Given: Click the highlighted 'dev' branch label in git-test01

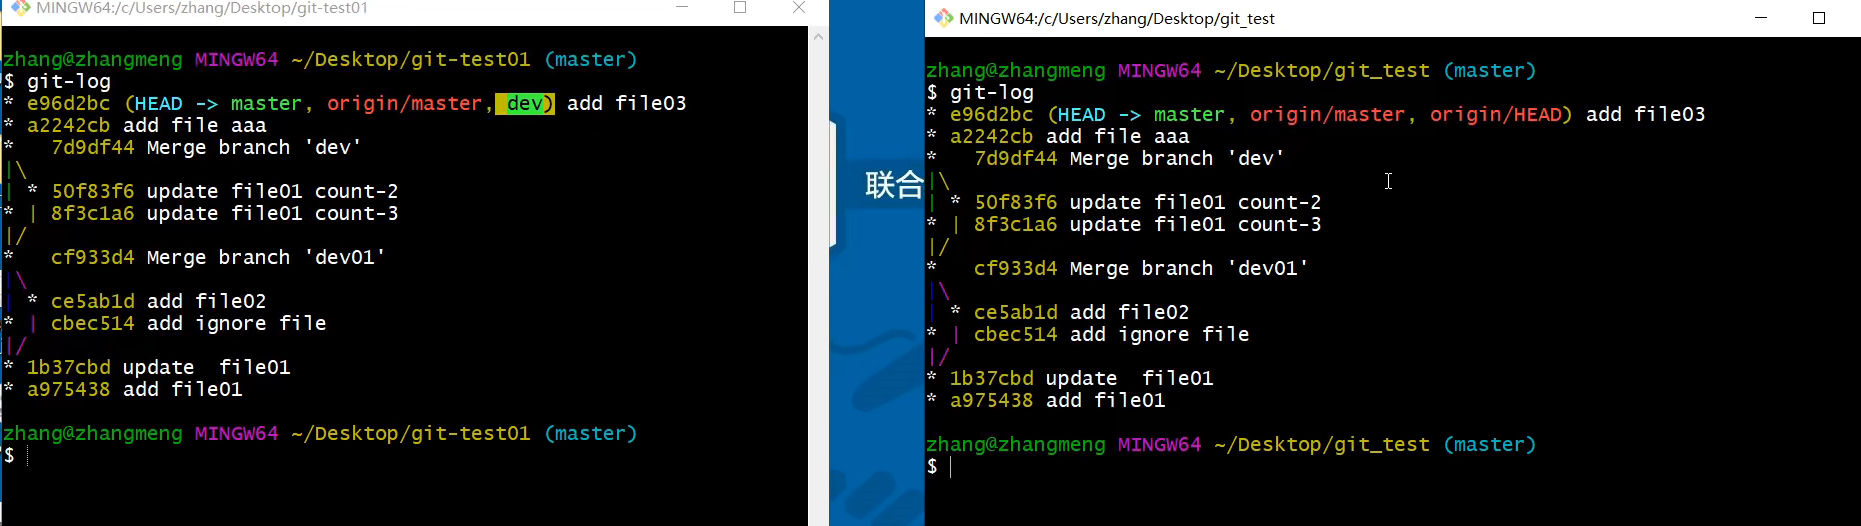Looking at the screenshot, I should pyautogui.click(x=524, y=103).
